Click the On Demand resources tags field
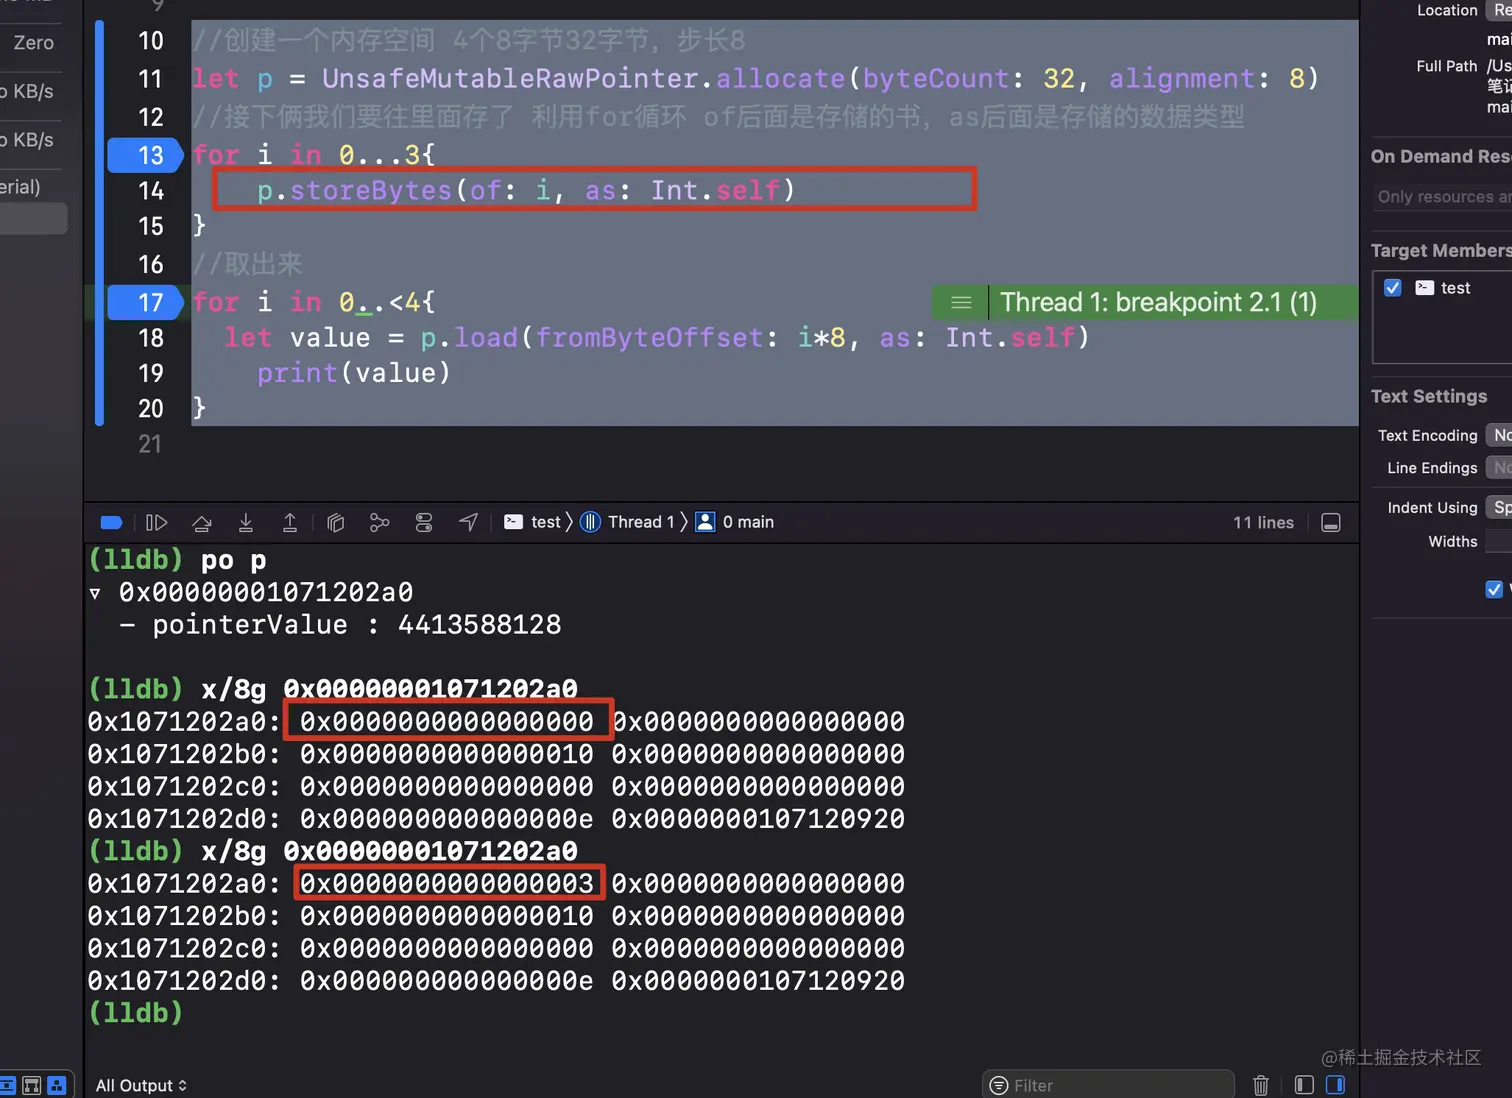1512x1098 pixels. click(x=1442, y=197)
